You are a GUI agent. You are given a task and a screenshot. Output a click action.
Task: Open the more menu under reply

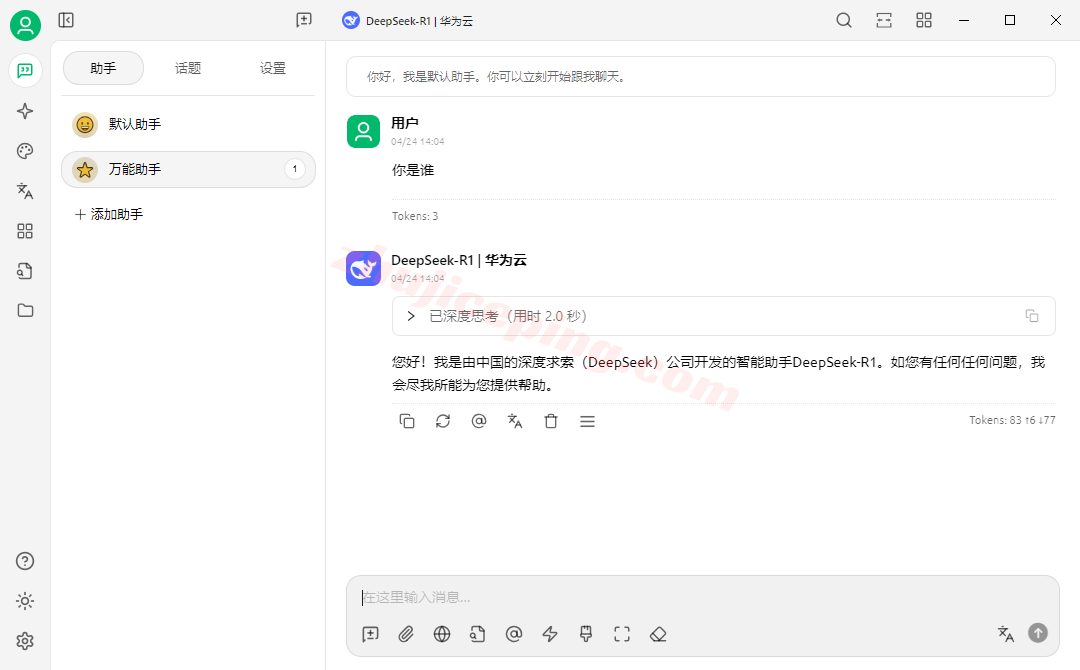click(x=587, y=421)
